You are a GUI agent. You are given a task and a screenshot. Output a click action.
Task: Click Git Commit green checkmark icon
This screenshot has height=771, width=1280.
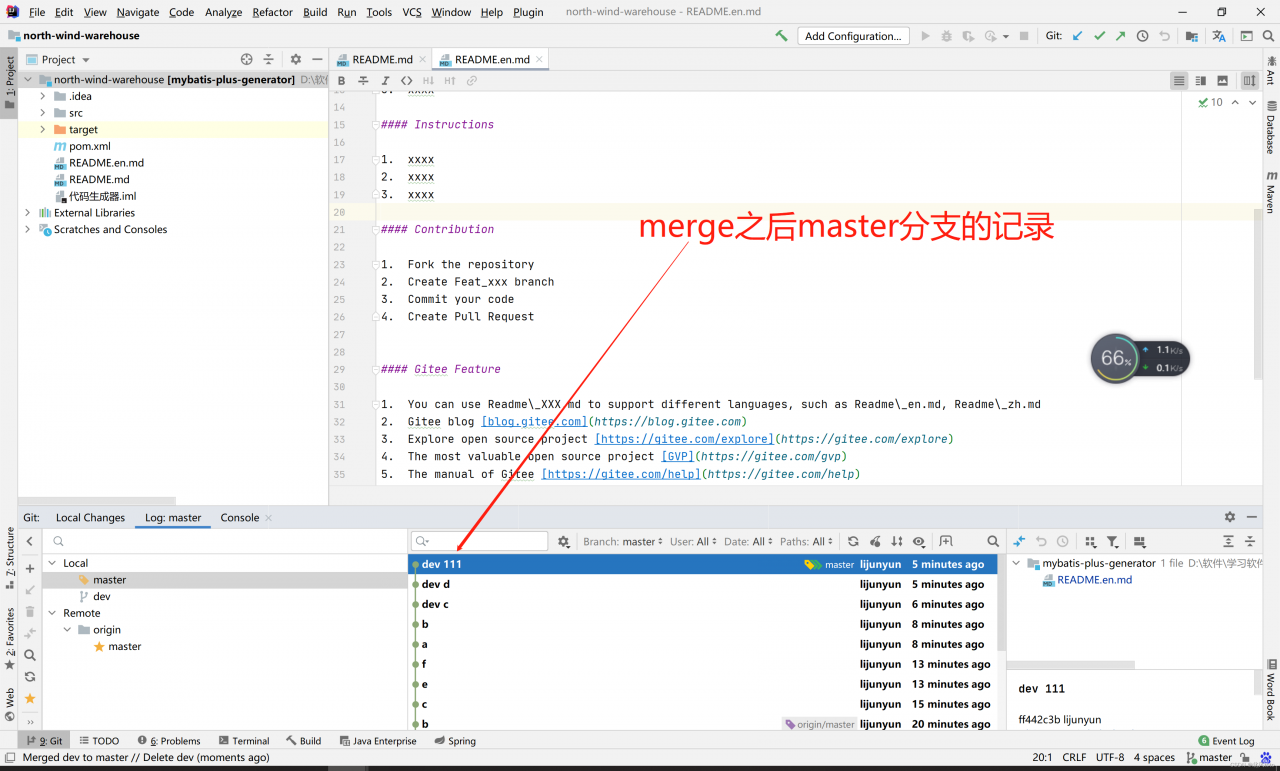coord(1100,36)
